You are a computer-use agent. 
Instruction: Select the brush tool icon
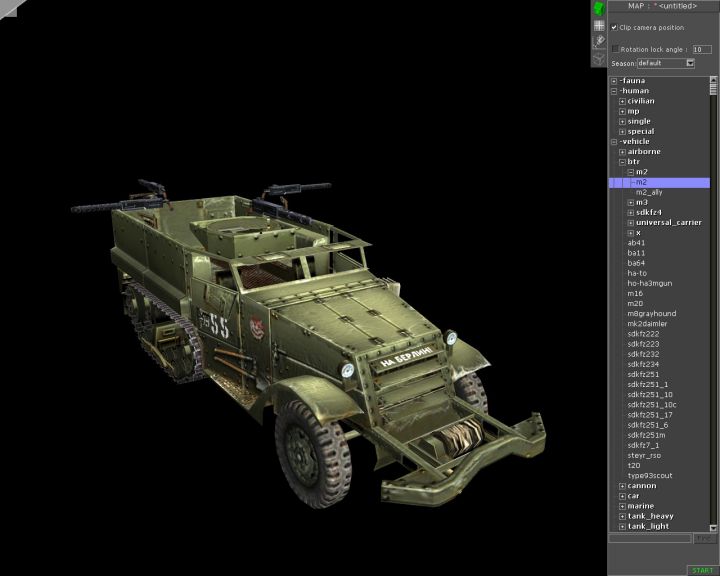(x=599, y=41)
